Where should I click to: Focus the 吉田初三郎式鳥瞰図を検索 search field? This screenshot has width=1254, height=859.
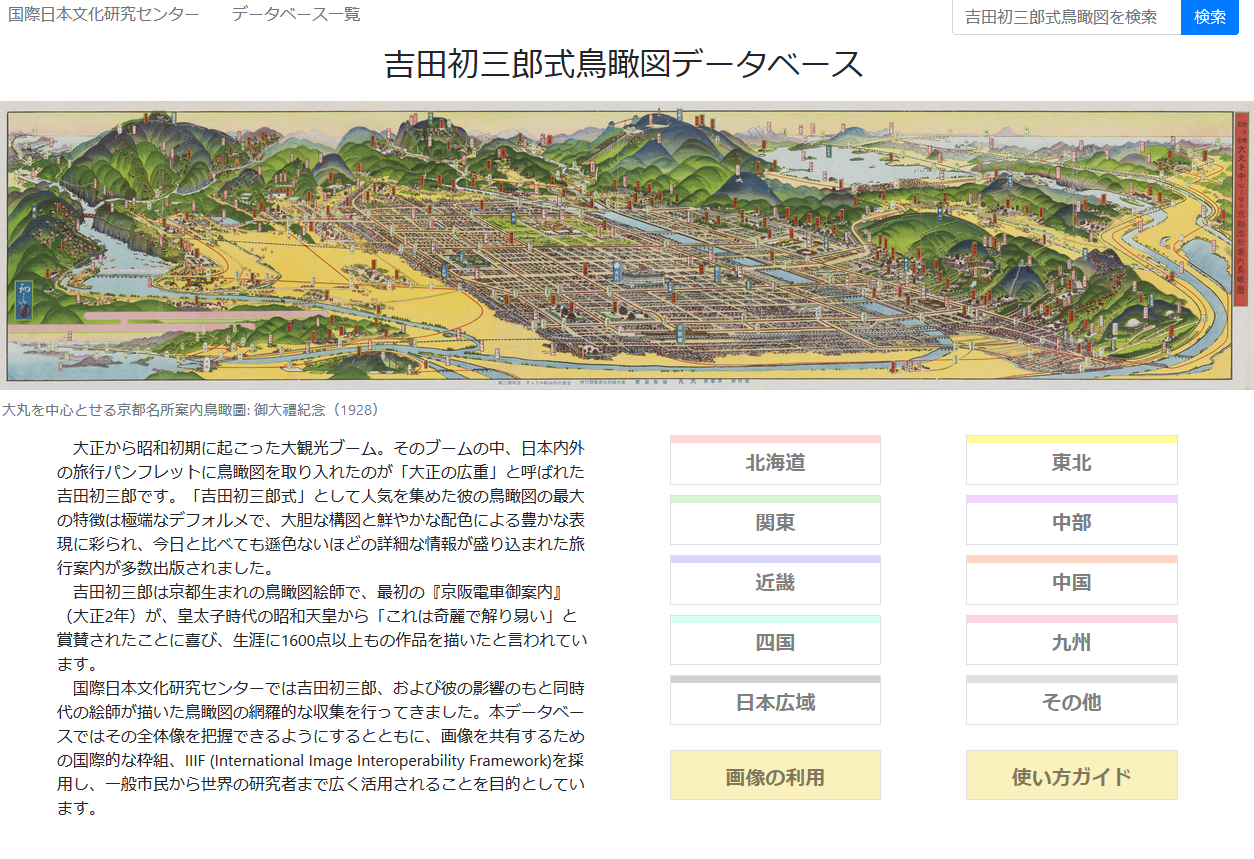tap(1066, 17)
